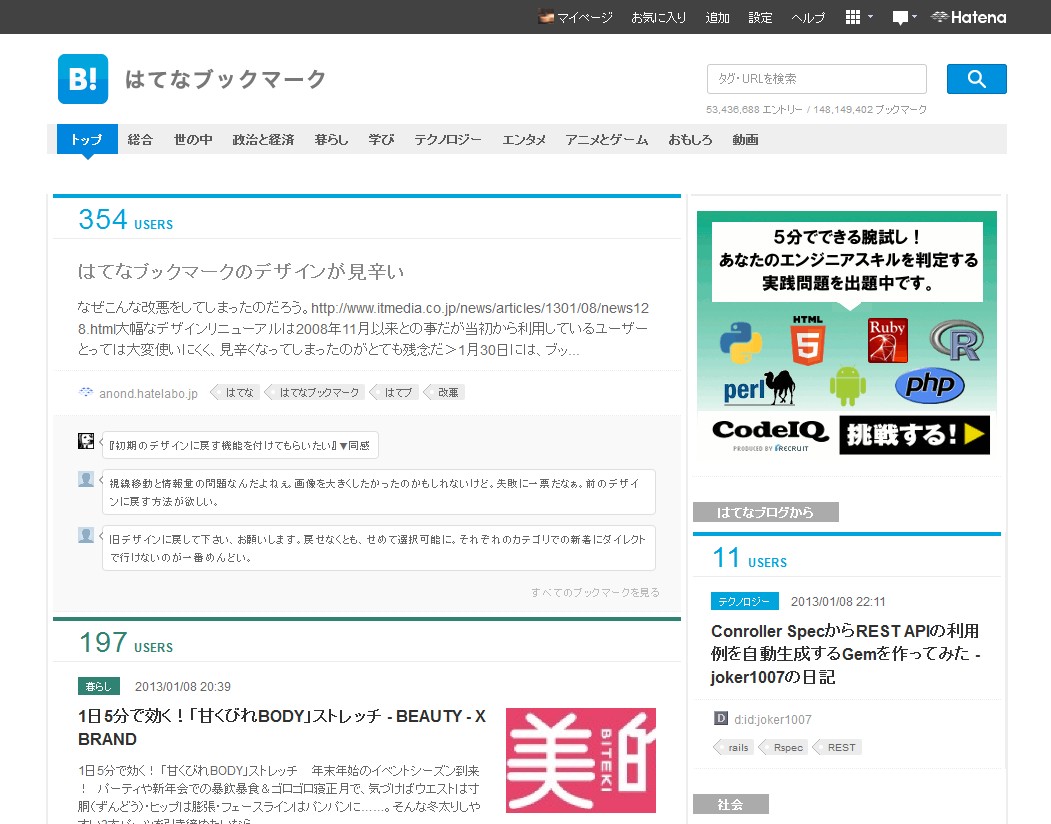This screenshot has width=1051, height=824.
Task: Click すべてのブックマークを見る link
Action: [595, 592]
